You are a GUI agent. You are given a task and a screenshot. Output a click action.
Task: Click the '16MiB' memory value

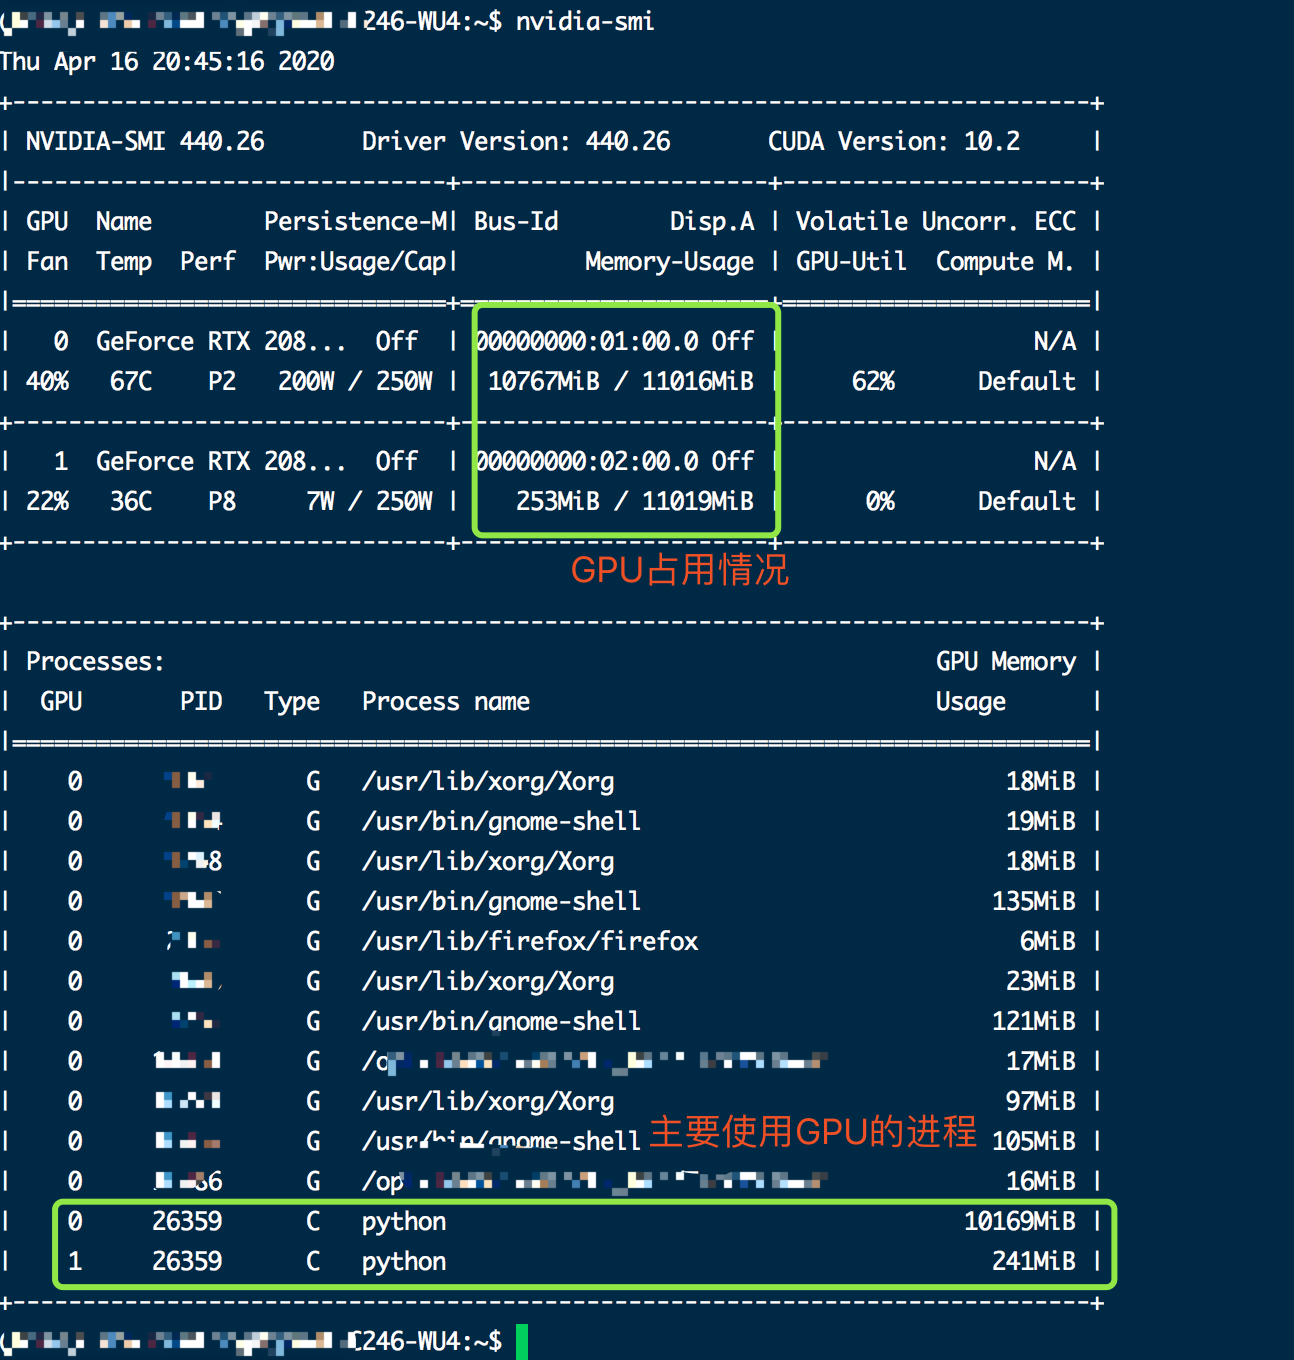click(x=1041, y=1181)
